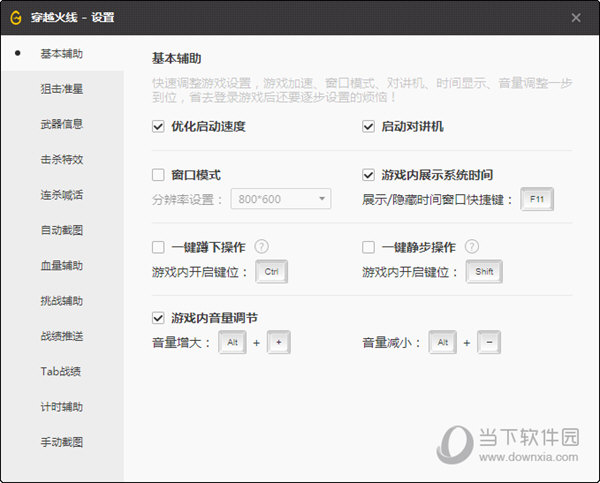Click the Alt key for 音量减小
This screenshot has height=483, width=600.
[x=443, y=342]
